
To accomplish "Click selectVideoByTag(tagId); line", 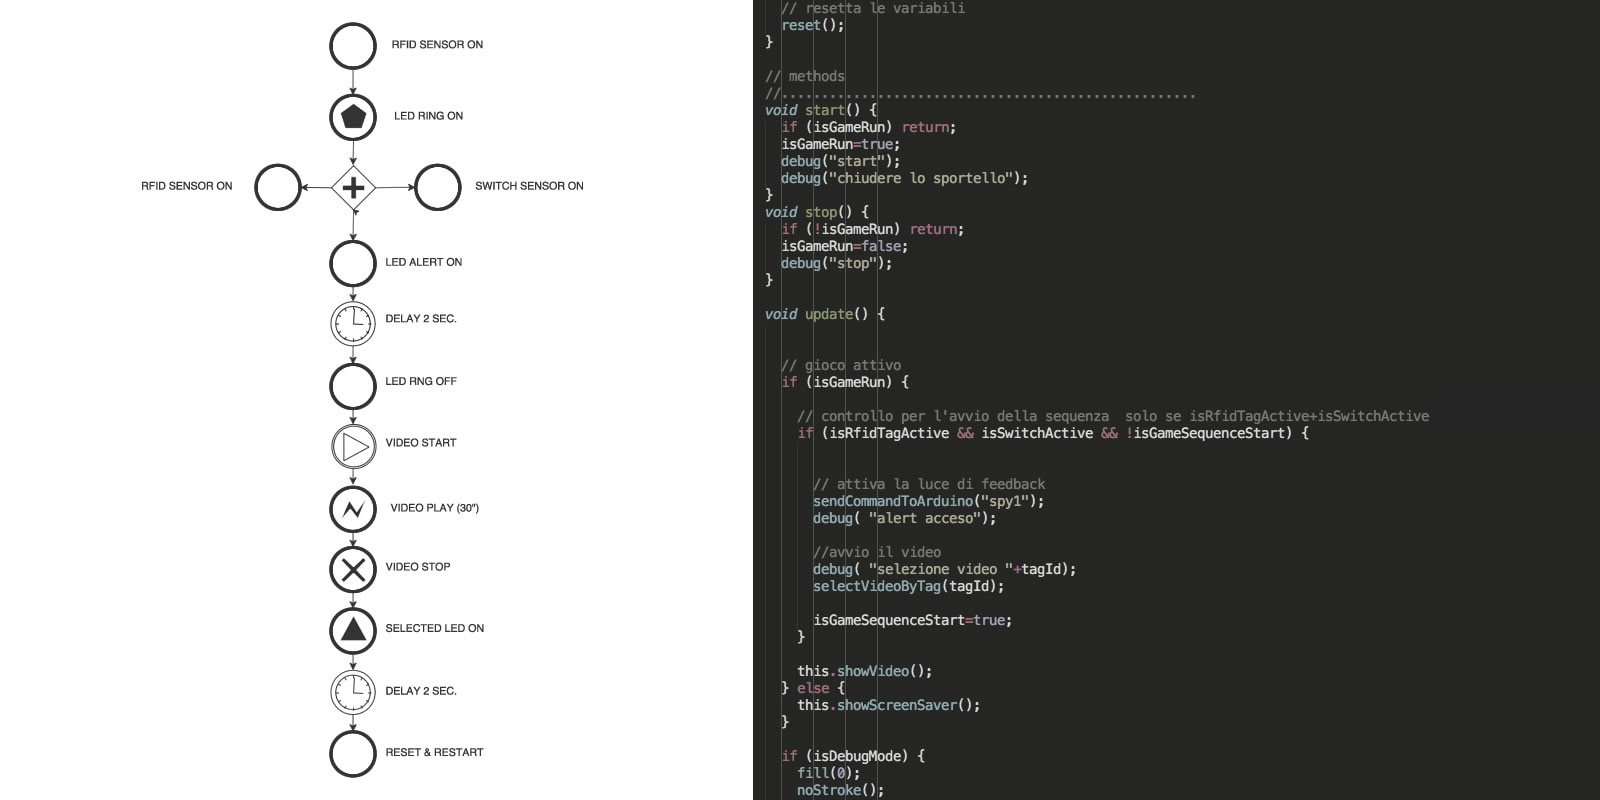I will (909, 586).
